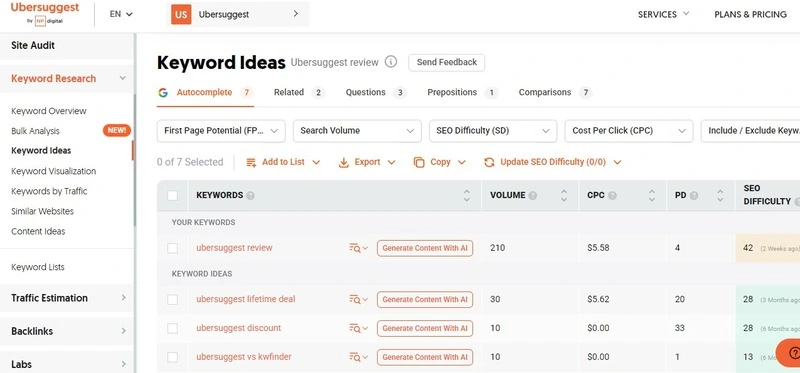Open the EN language dropdown
800x373 pixels.
tap(121, 14)
